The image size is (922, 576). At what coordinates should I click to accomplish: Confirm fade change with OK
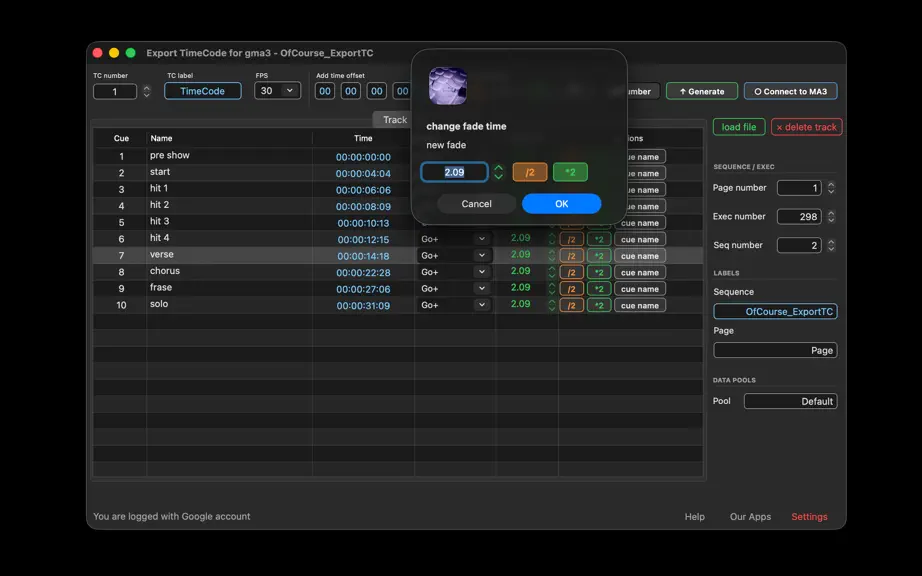click(562, 203)
